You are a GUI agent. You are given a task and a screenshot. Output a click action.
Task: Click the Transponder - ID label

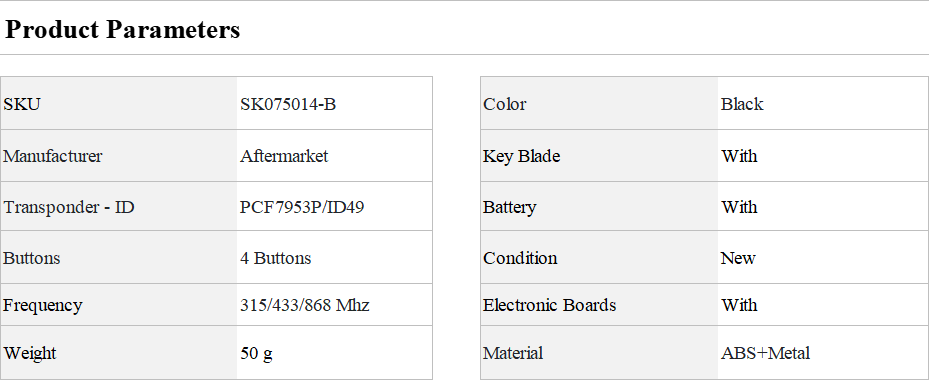(x=69, y=207)
